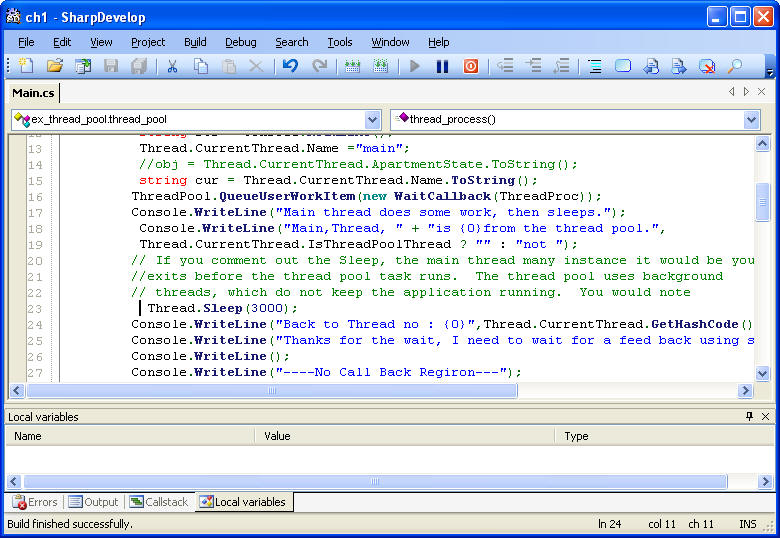
Task: Close the Local variables panel
Action: [x=766, y=416]
